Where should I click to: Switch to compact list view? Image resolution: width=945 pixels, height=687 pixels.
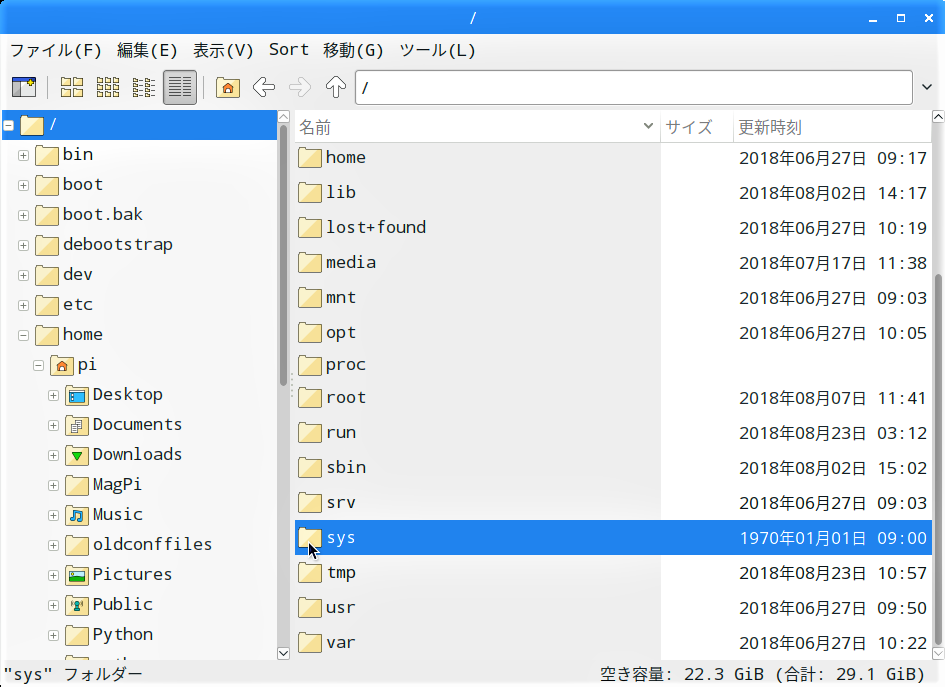[144, 87]
